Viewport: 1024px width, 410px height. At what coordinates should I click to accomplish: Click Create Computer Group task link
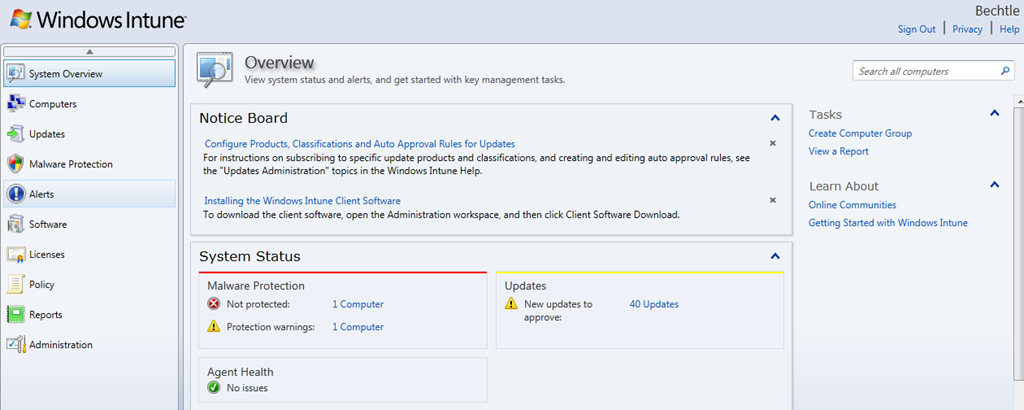[860, 133]
